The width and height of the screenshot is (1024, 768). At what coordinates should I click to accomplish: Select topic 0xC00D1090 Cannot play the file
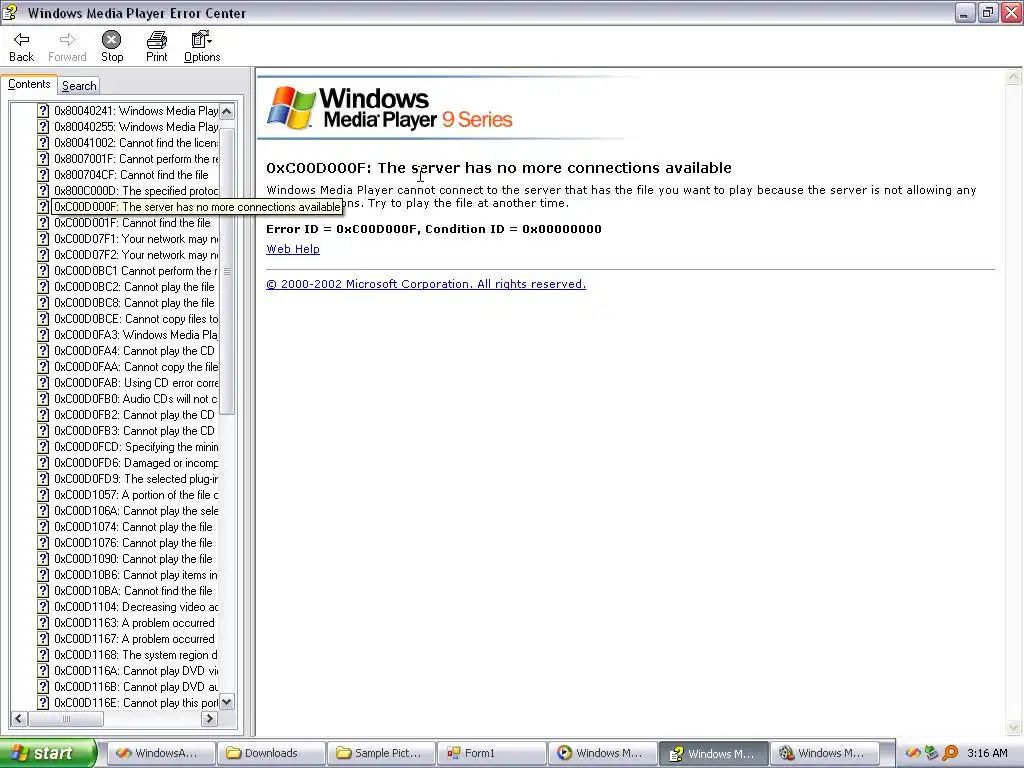point(133,559)
